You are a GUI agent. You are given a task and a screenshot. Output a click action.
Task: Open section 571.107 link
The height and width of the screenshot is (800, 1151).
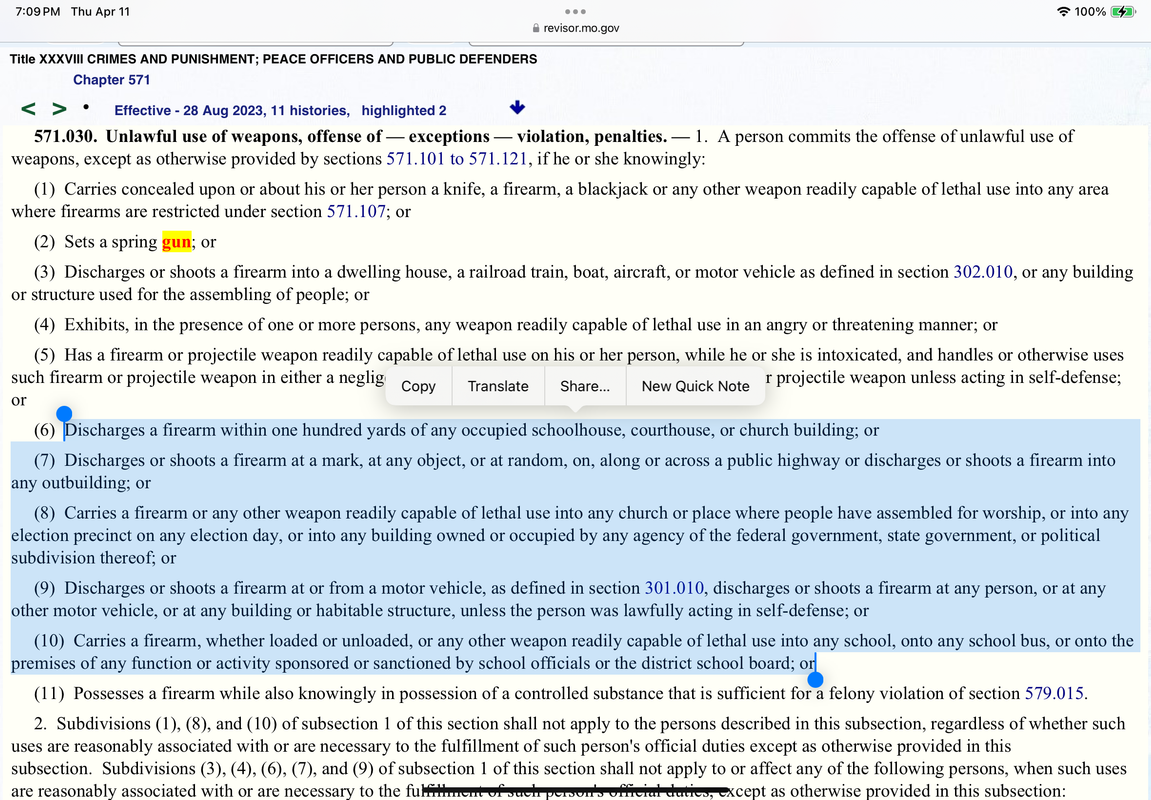[356, 211]
